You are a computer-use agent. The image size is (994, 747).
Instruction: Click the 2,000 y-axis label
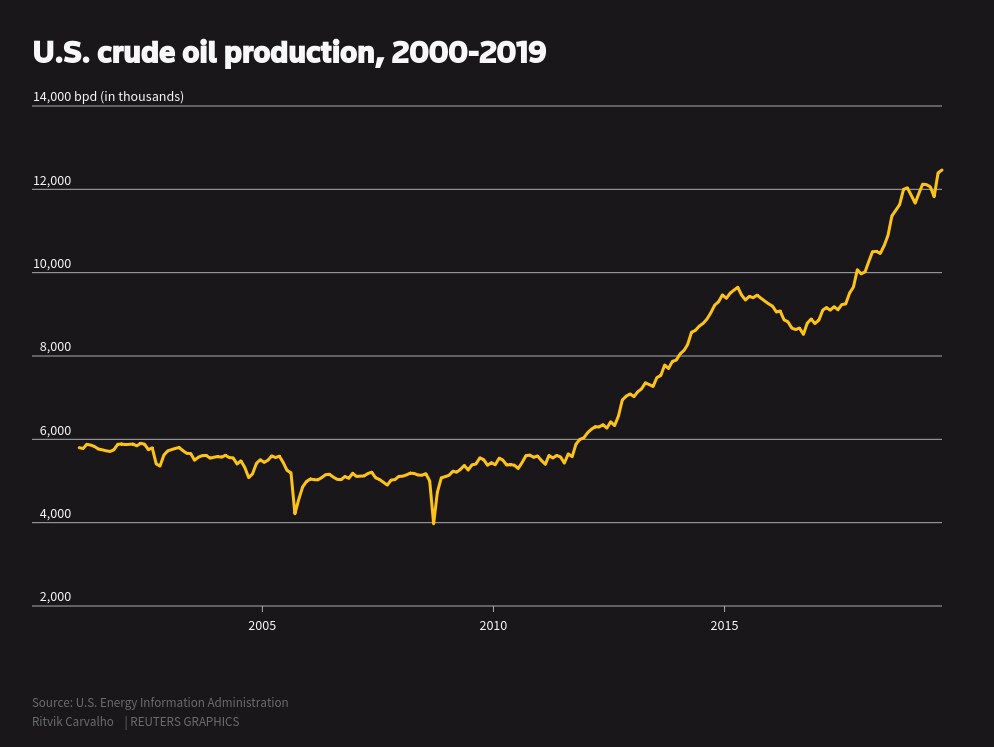[55, 597]
